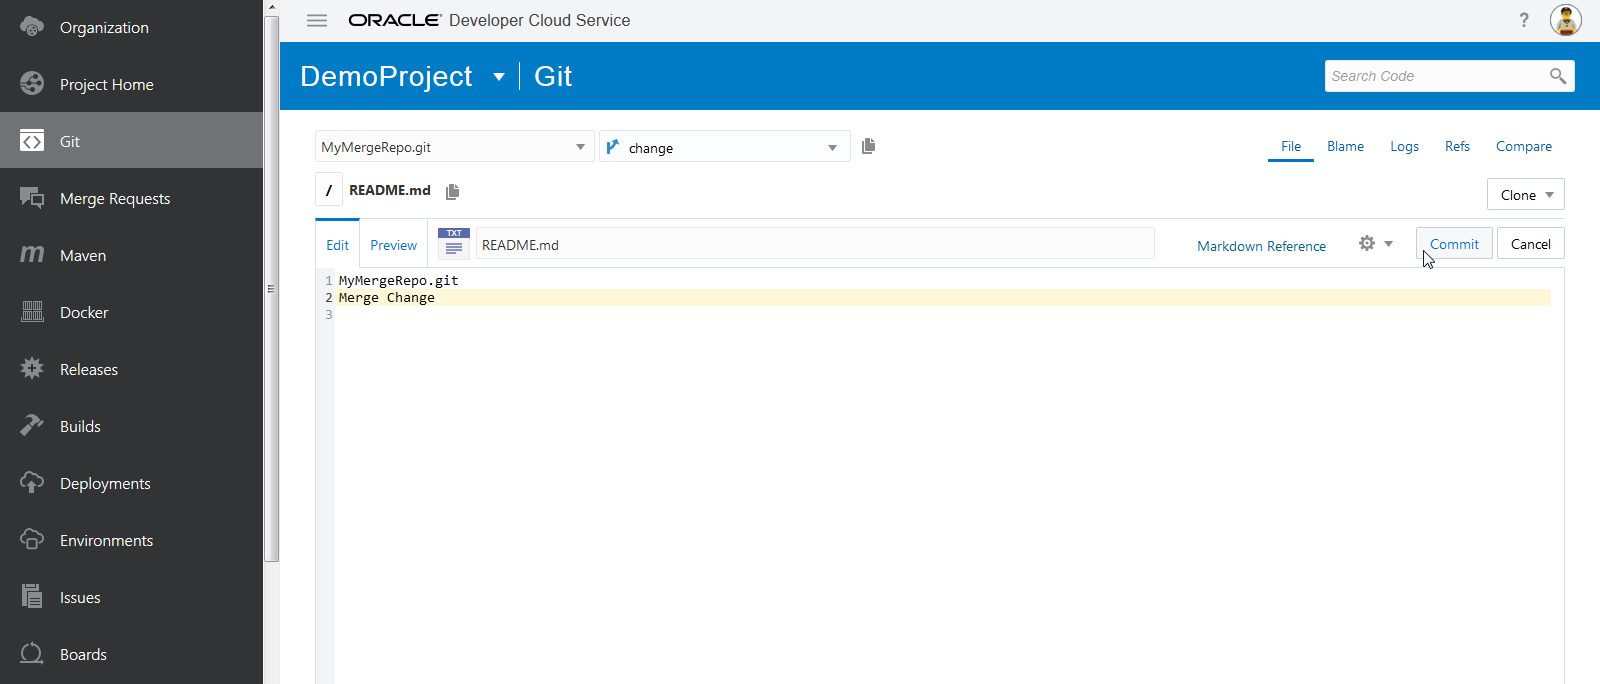Click the Project Home globe icon

pyautogui.click(x=32, y=83)
